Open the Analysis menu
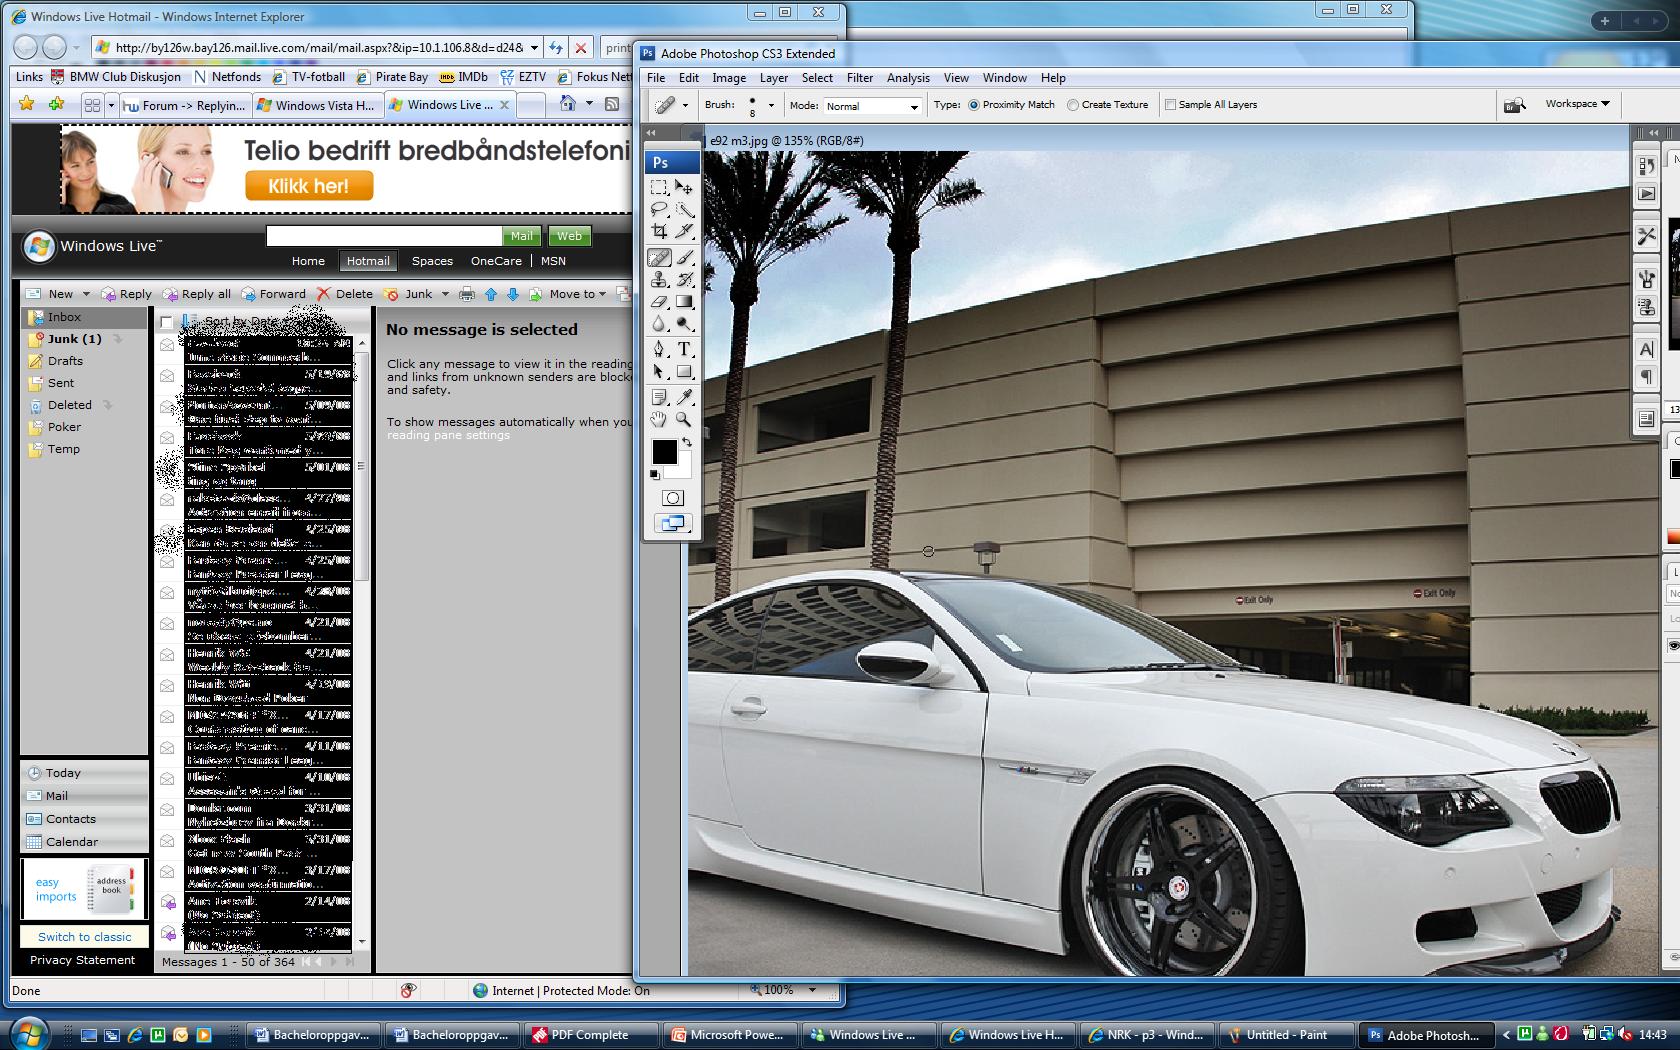 pyautogui.click(x=908, y=78)
